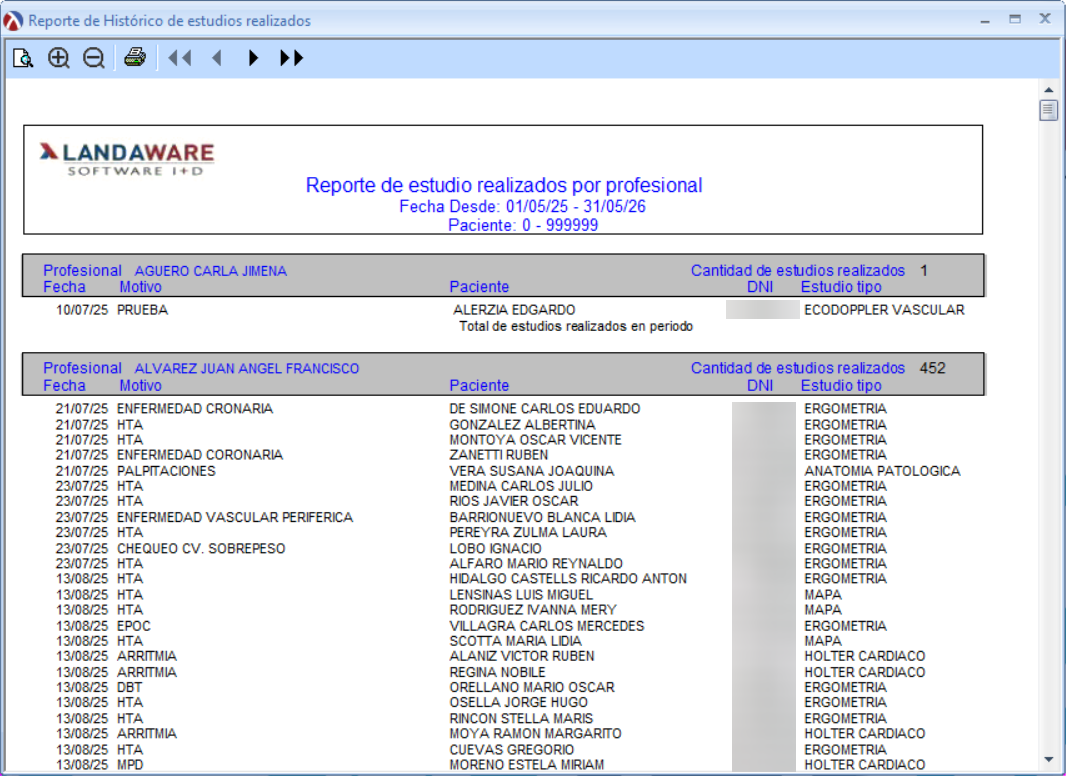
Task: Jump to the first page
Action: [x=180, y=58]
